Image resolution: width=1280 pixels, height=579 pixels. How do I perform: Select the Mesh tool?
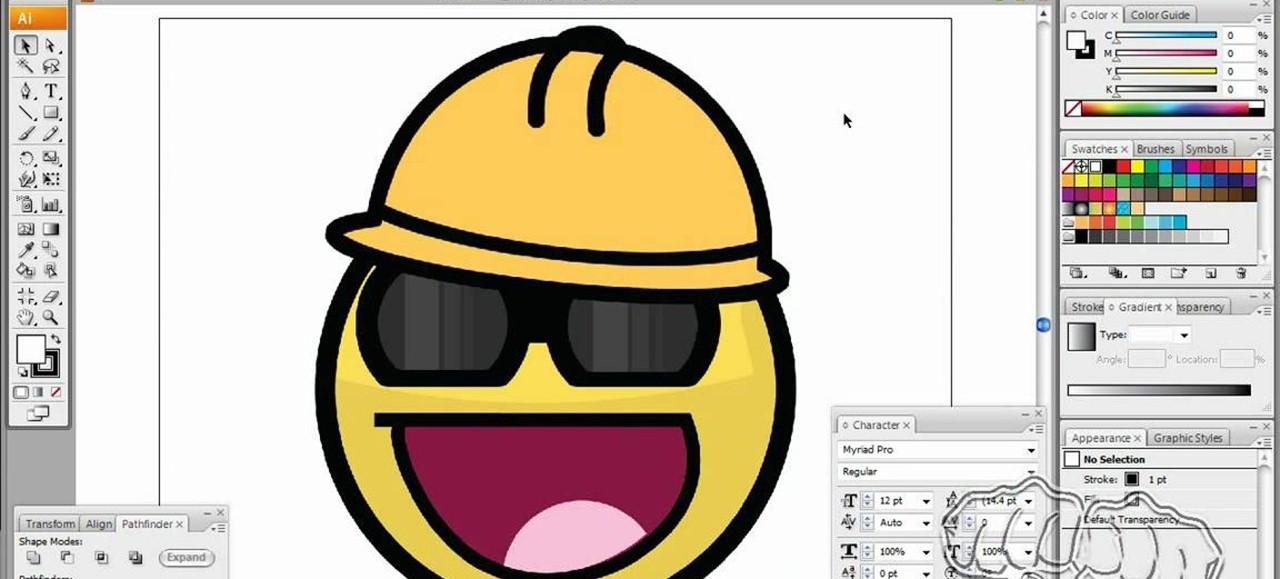27,229
